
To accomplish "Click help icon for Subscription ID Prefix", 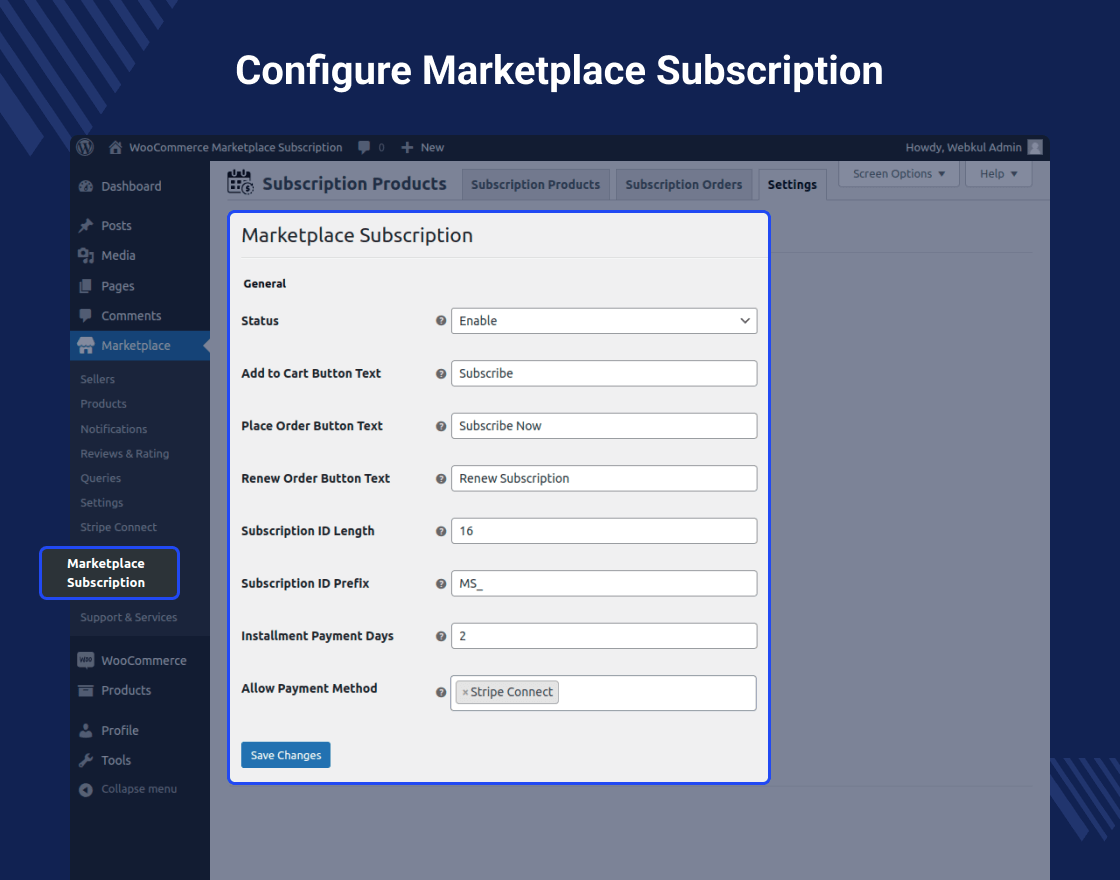I will (441, 584).
